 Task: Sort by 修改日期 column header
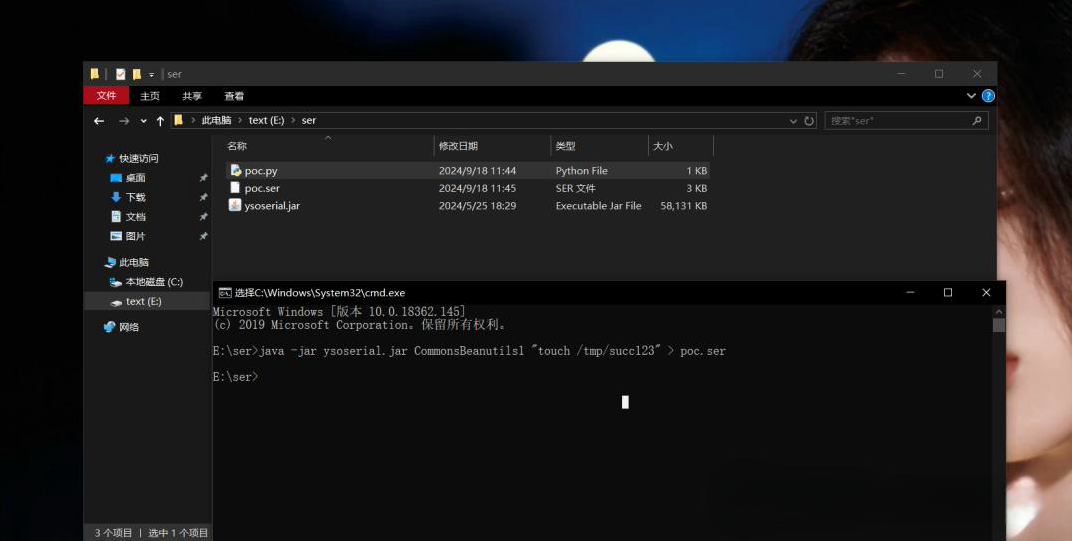point(458,146)
